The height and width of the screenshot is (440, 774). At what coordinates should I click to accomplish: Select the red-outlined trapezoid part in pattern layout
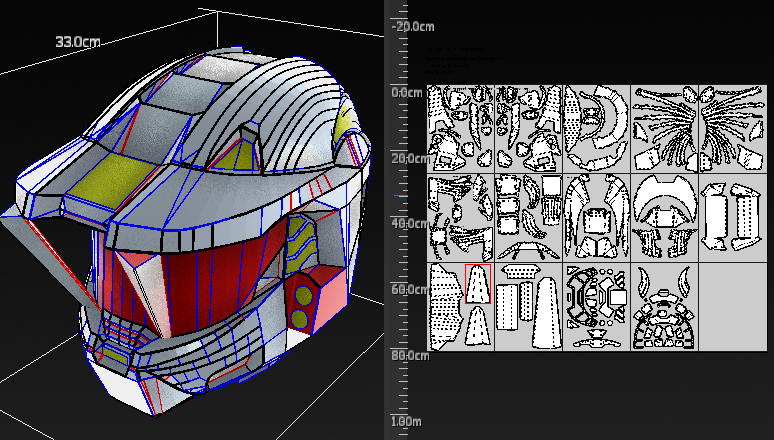[x=478, y=284]
